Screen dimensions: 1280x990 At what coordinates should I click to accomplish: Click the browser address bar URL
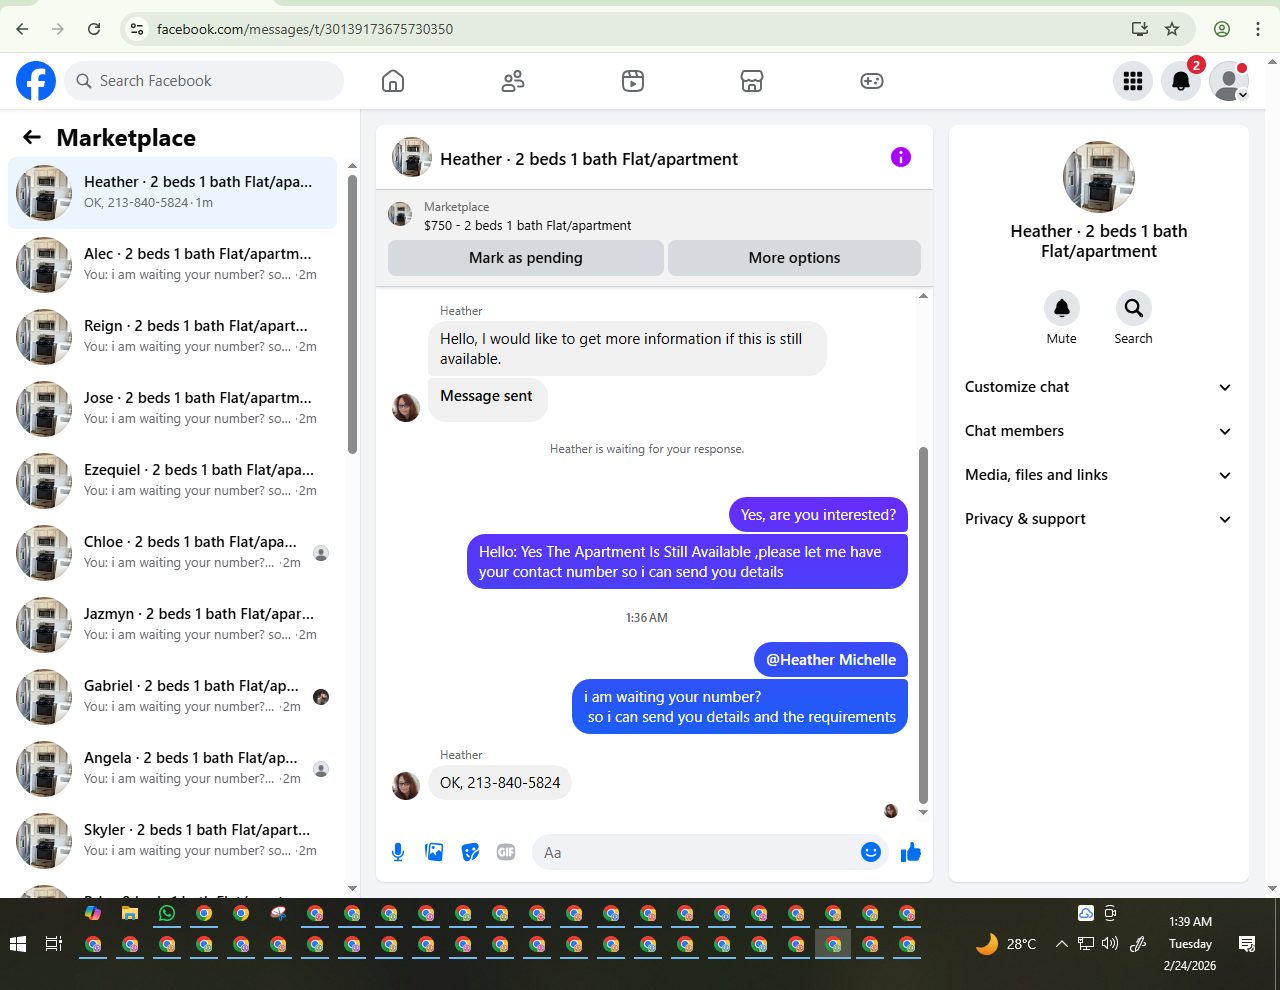[305, 29]
